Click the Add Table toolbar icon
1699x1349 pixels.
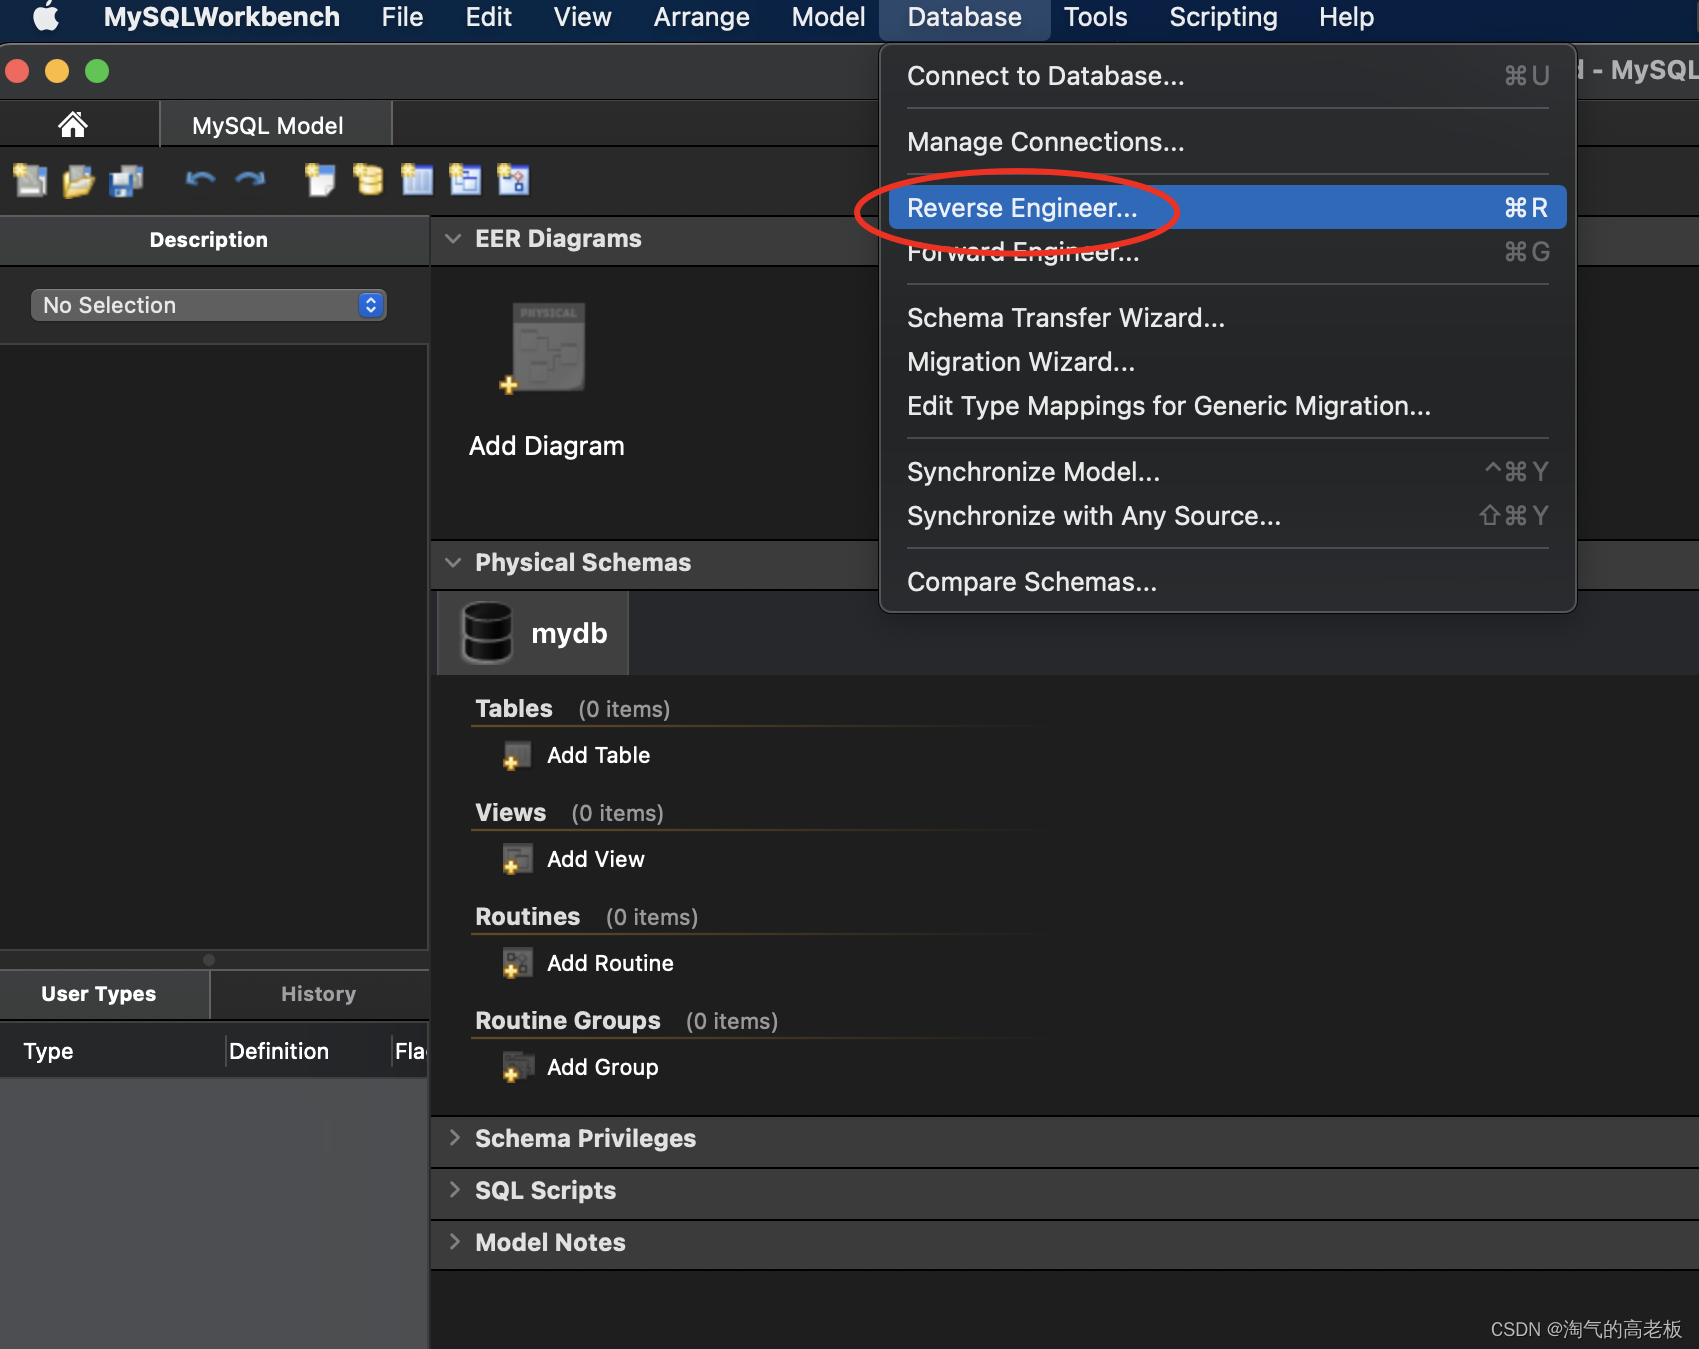tap(417, 180)
